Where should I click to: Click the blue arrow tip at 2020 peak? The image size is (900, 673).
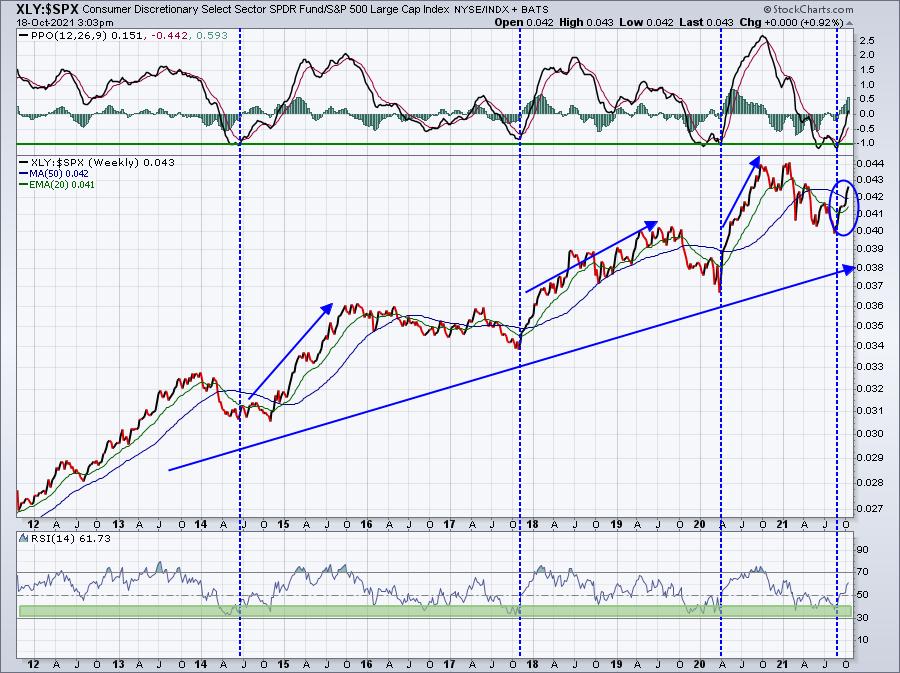(x=755, y=162)
